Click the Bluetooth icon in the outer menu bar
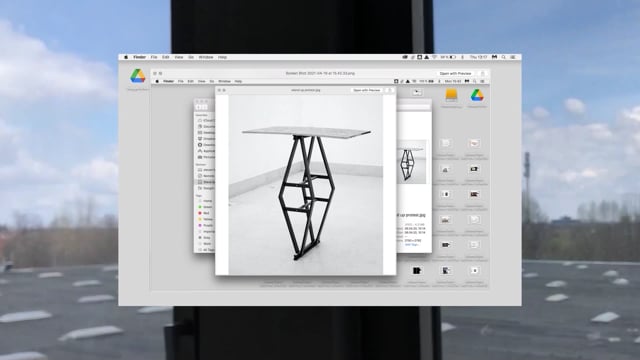The width and height of the screenshot is (640, 360). (x=462, y=57)
